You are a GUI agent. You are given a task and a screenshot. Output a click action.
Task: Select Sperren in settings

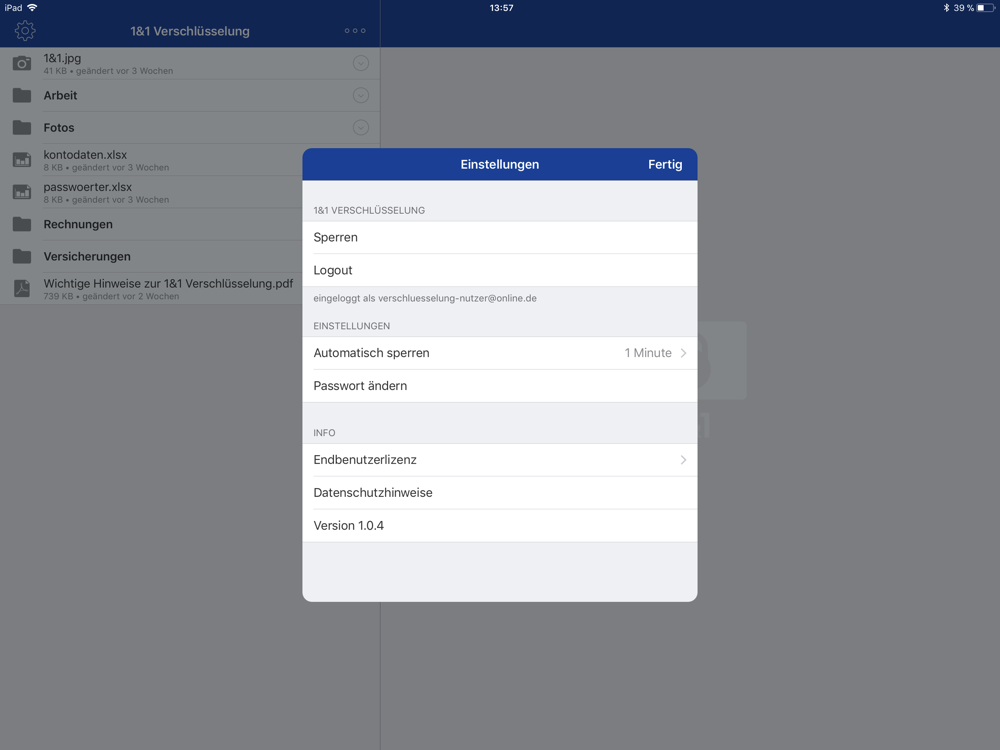point(500,237)
